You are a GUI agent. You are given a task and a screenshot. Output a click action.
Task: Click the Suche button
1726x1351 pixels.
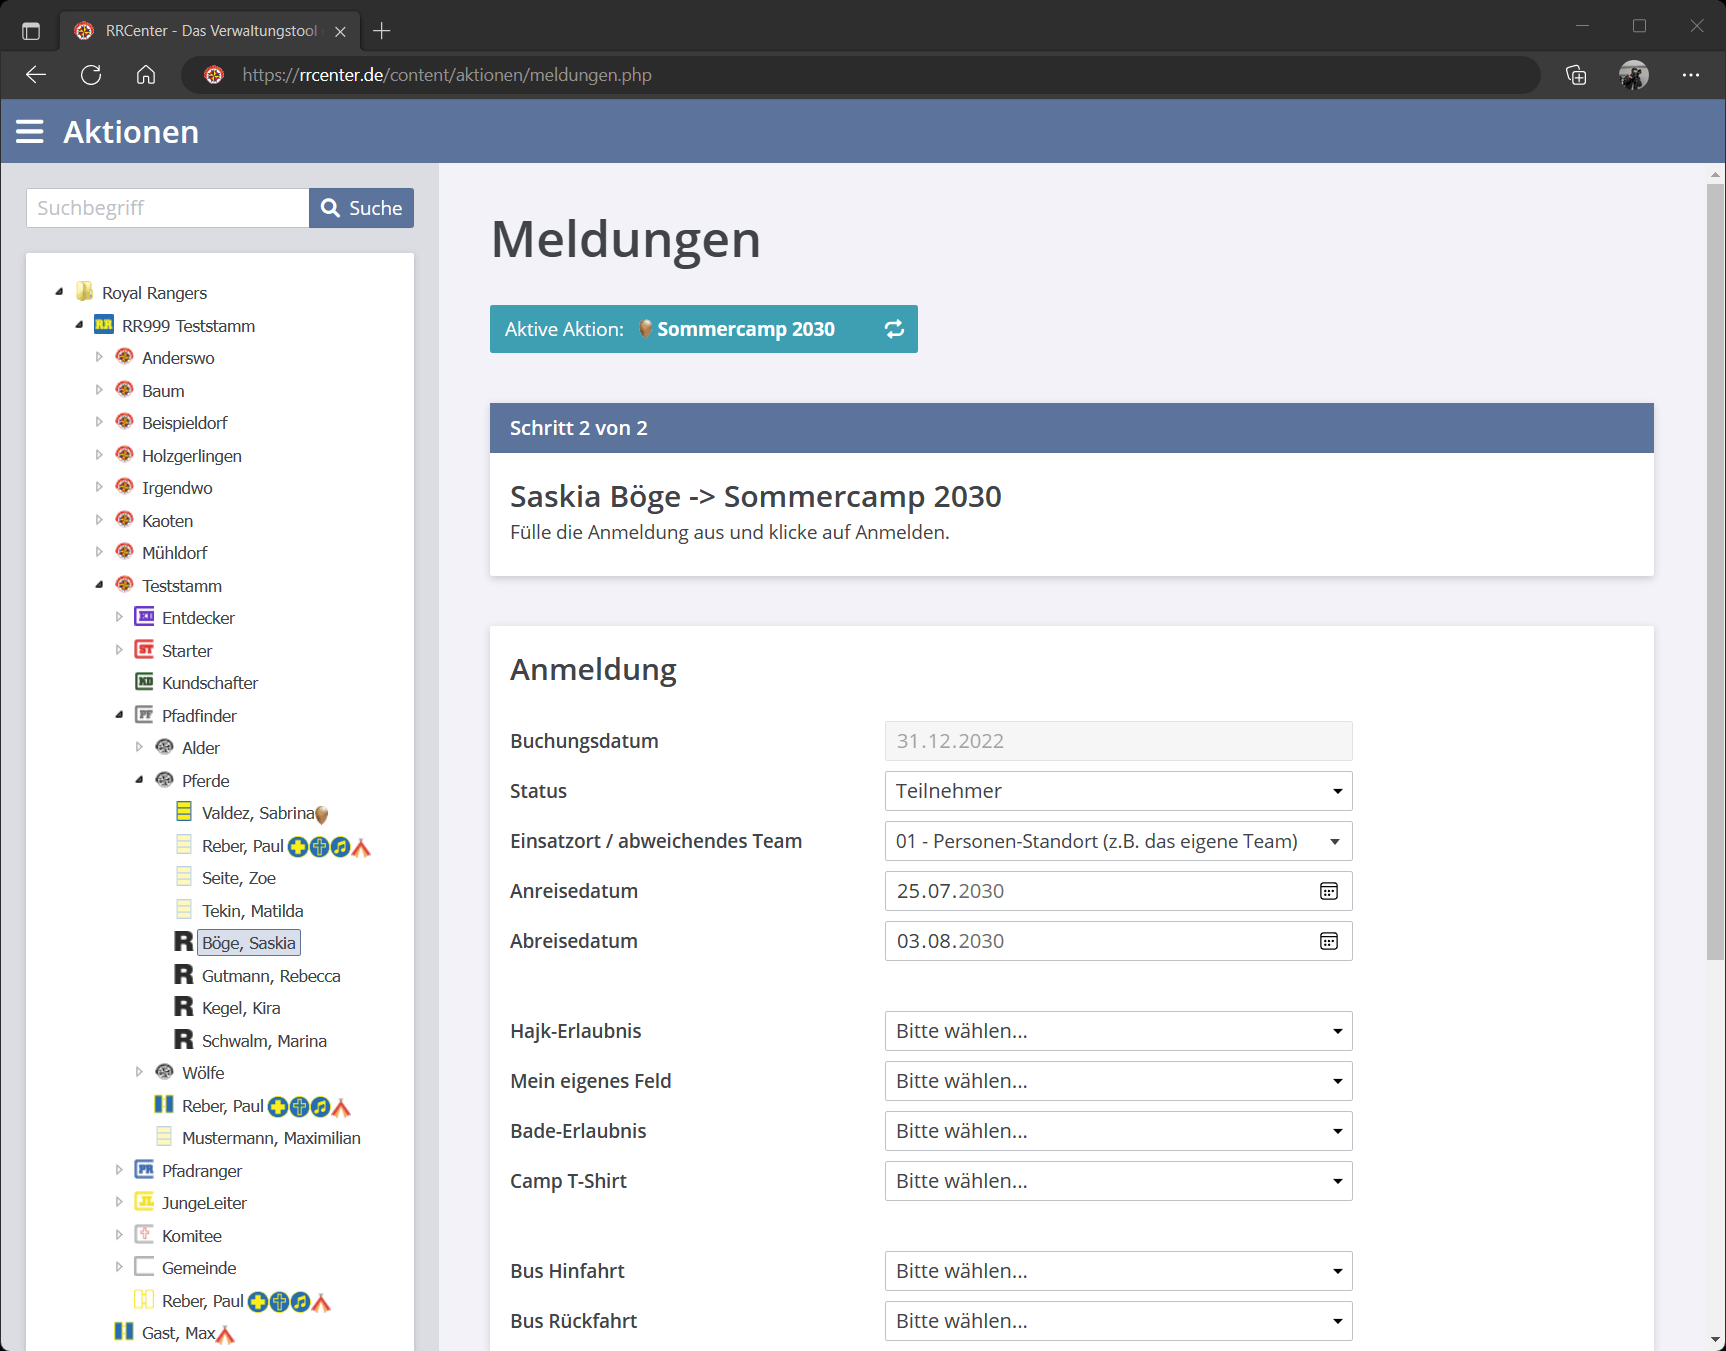361,208
